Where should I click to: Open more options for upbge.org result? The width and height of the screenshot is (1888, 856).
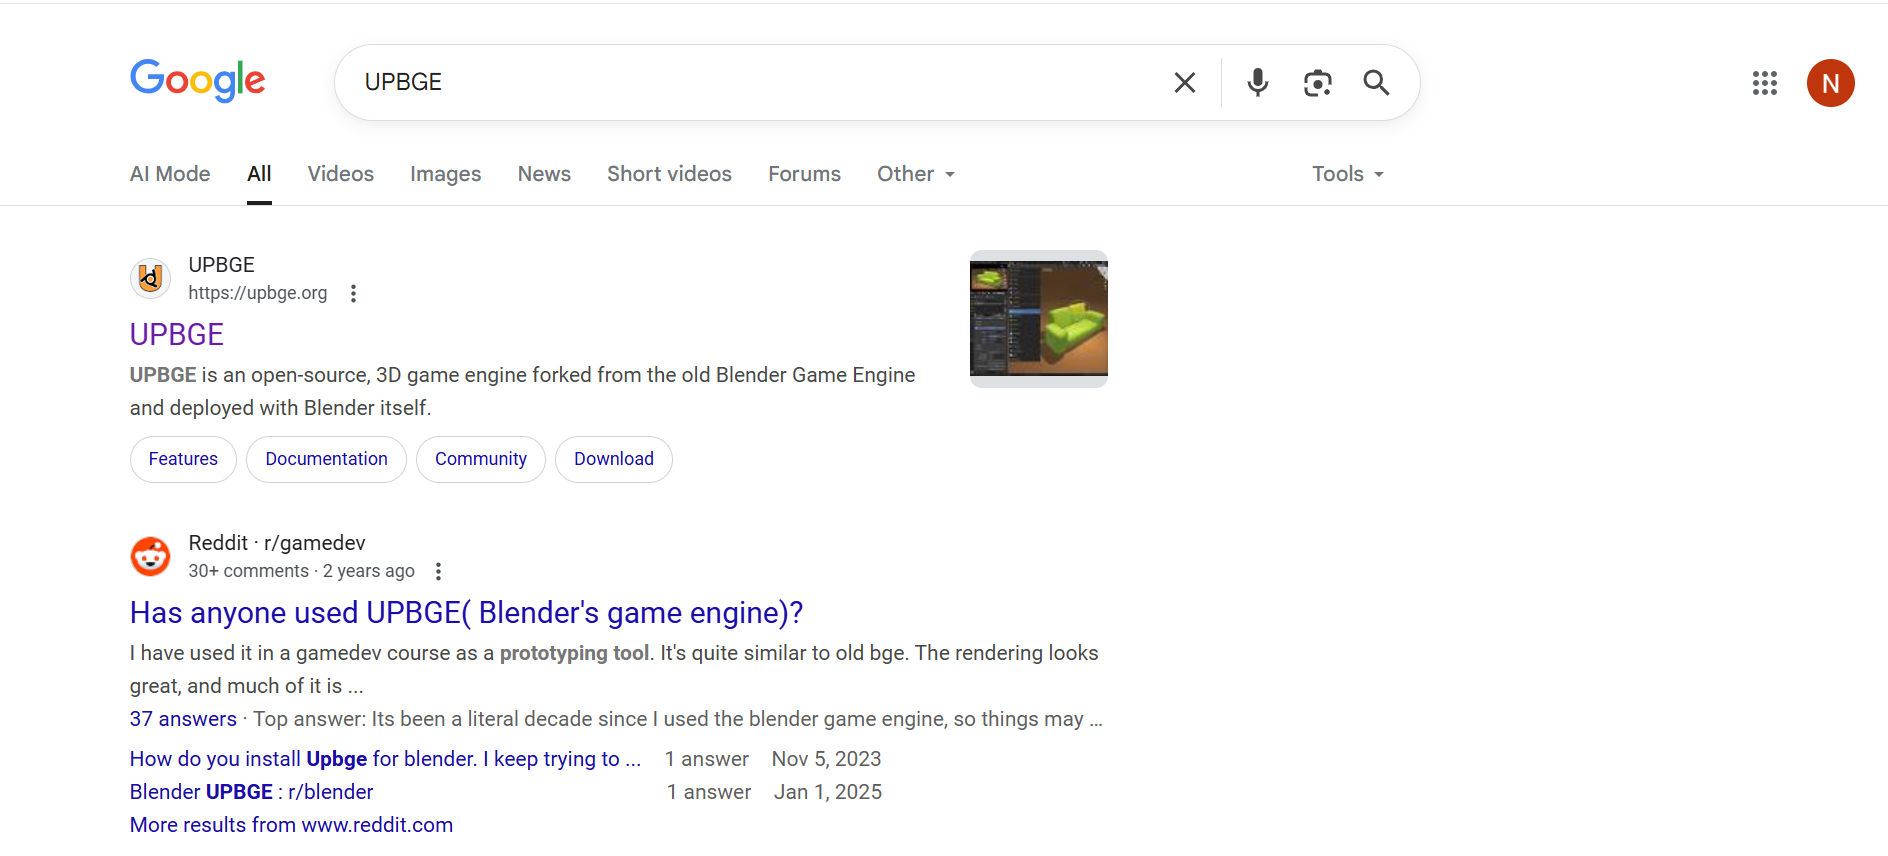click(353, 293)
